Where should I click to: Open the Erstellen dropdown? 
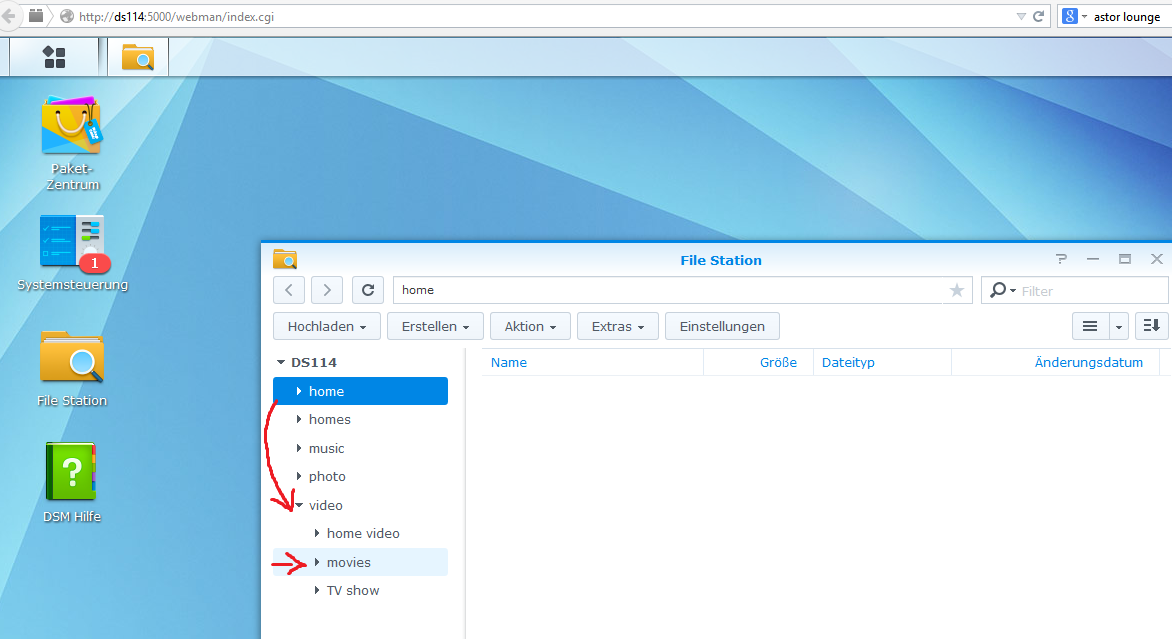tap(435, 327)
